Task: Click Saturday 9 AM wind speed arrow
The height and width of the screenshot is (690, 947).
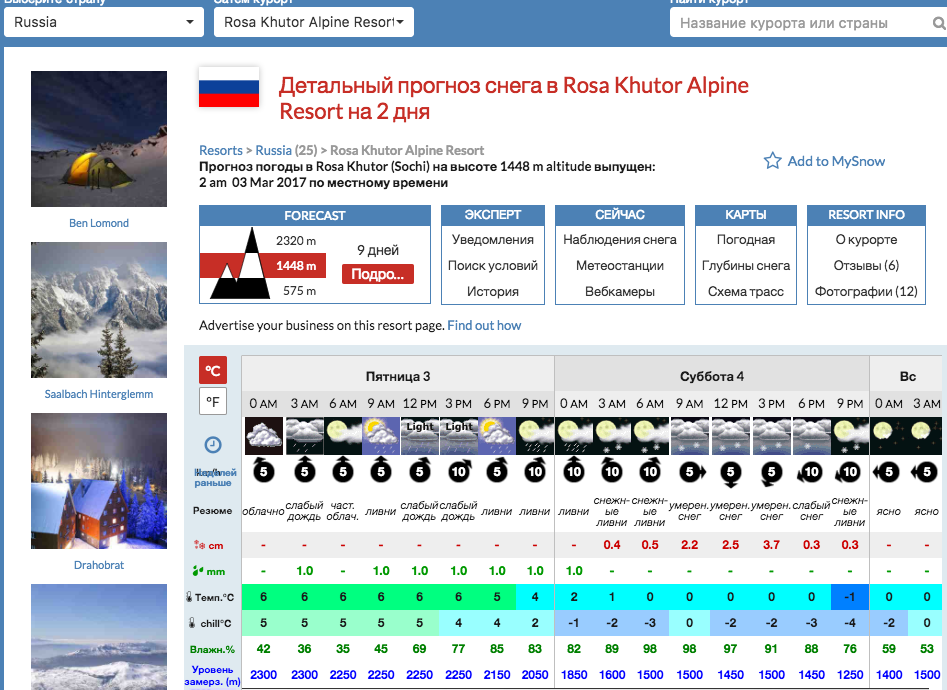Action: pyautogui.click(x=692, y=472)
